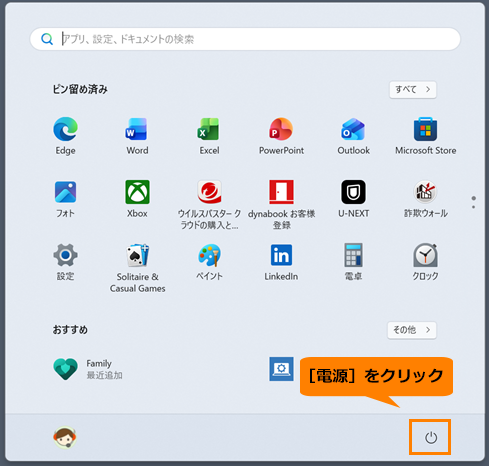Viewport: 489px width, 466px height.
Task: Show all apps with すべて button
Action: pyautogui.click(x=413, y=89)
